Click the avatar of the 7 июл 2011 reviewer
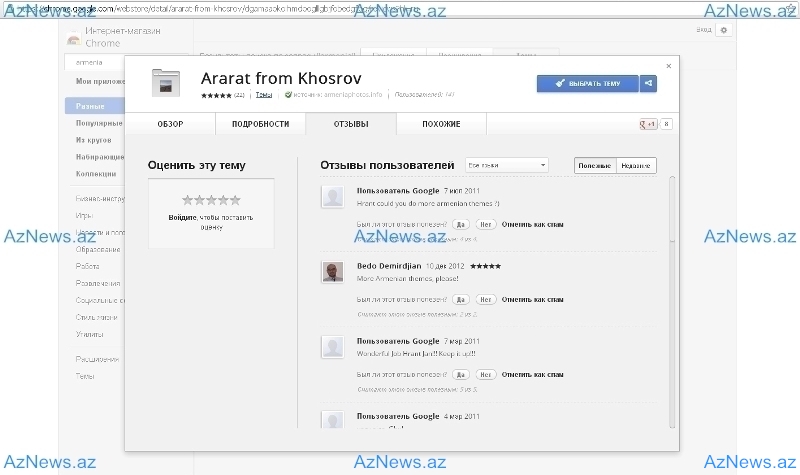Viewport: 800px width, 475px height. [x=333, y=197]
